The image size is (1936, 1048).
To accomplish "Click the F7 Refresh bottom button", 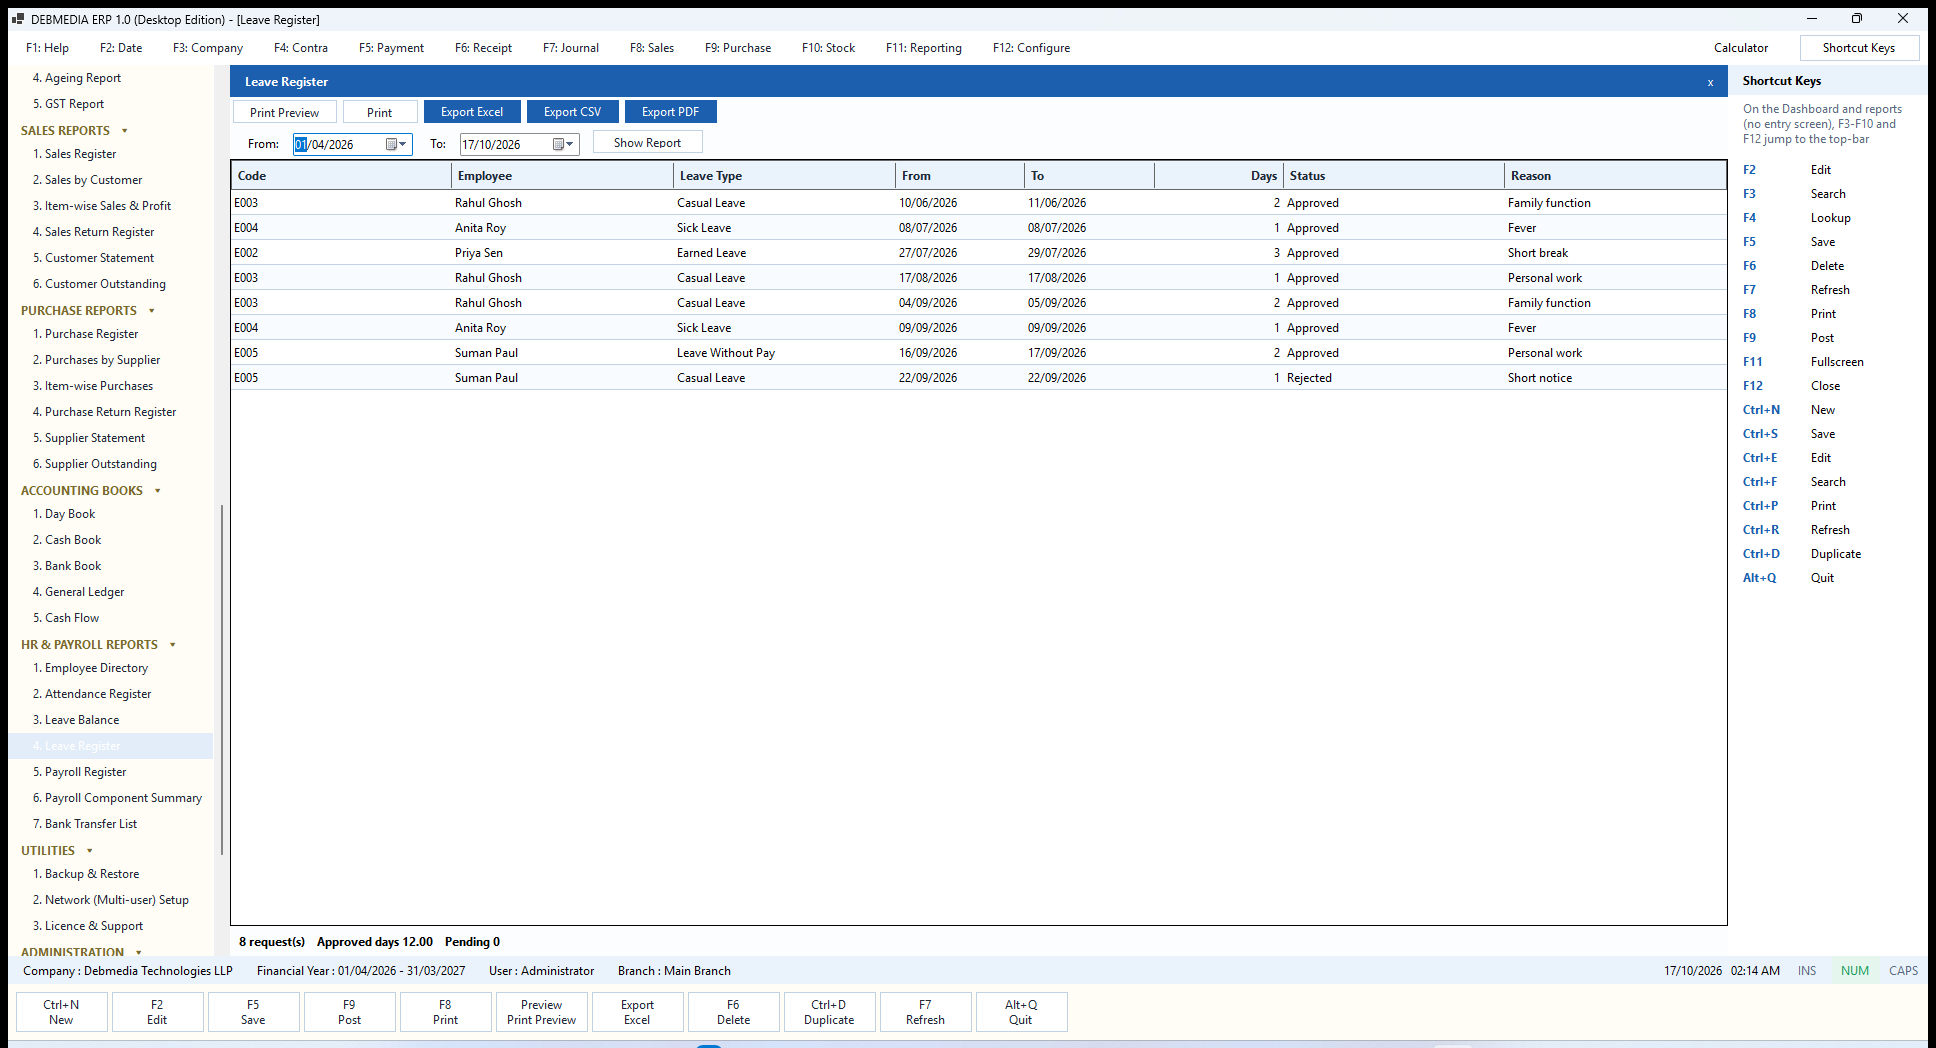I will coord(925,1012).
